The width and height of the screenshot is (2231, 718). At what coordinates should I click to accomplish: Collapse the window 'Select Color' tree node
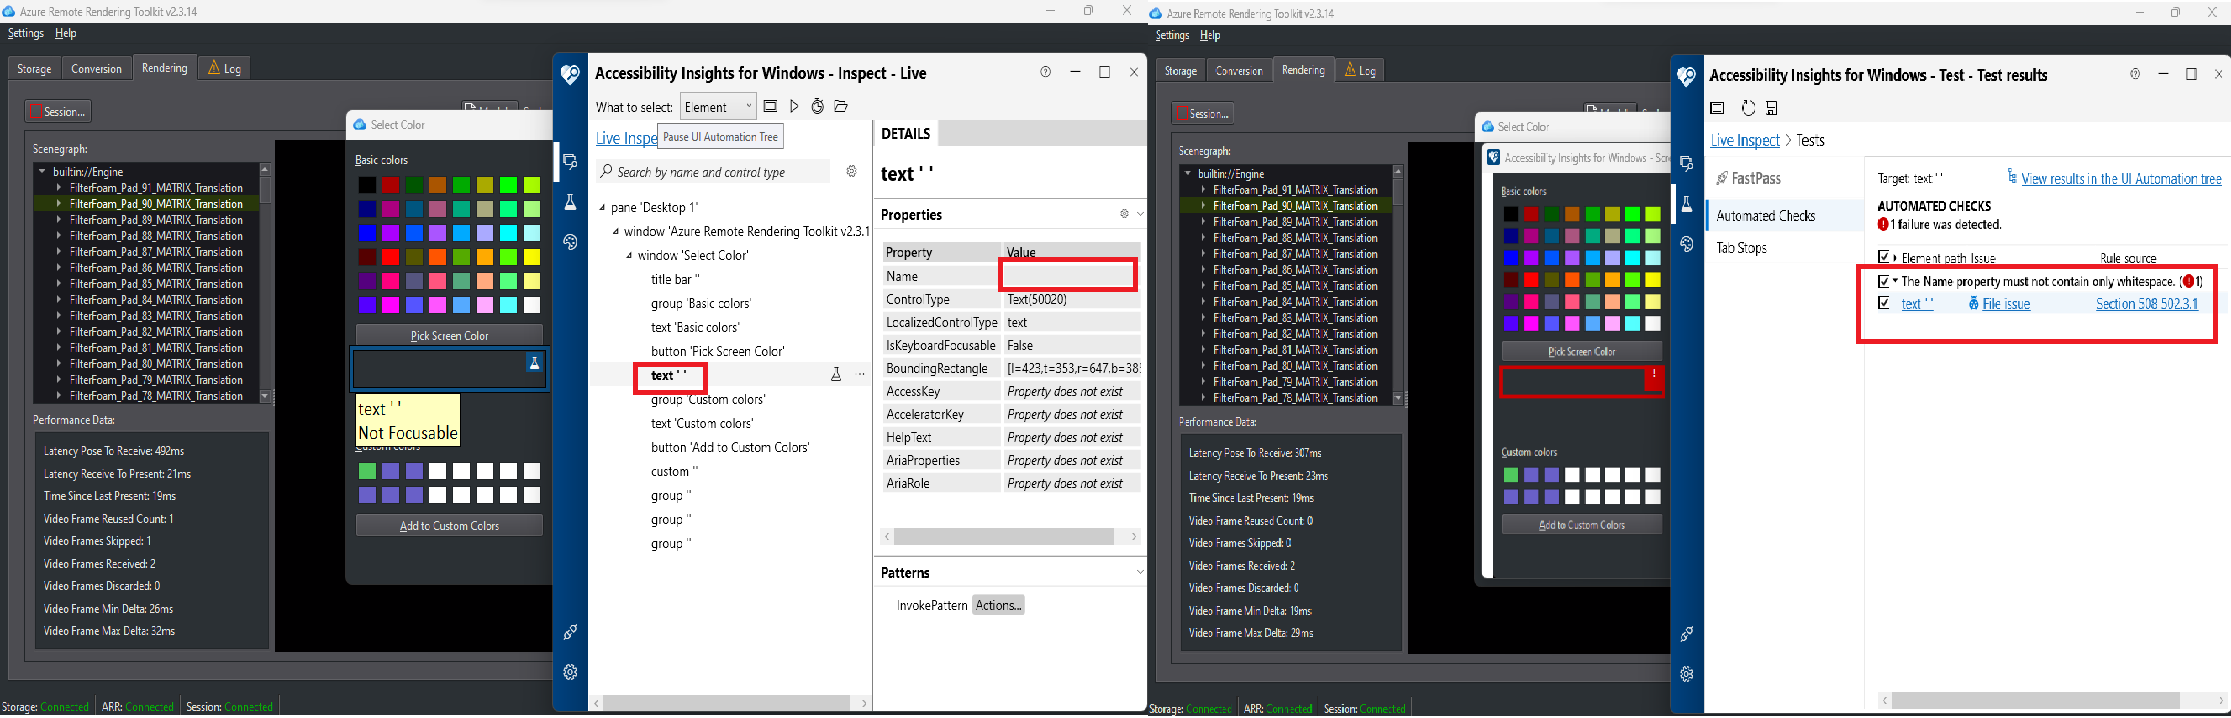point(629,256)
